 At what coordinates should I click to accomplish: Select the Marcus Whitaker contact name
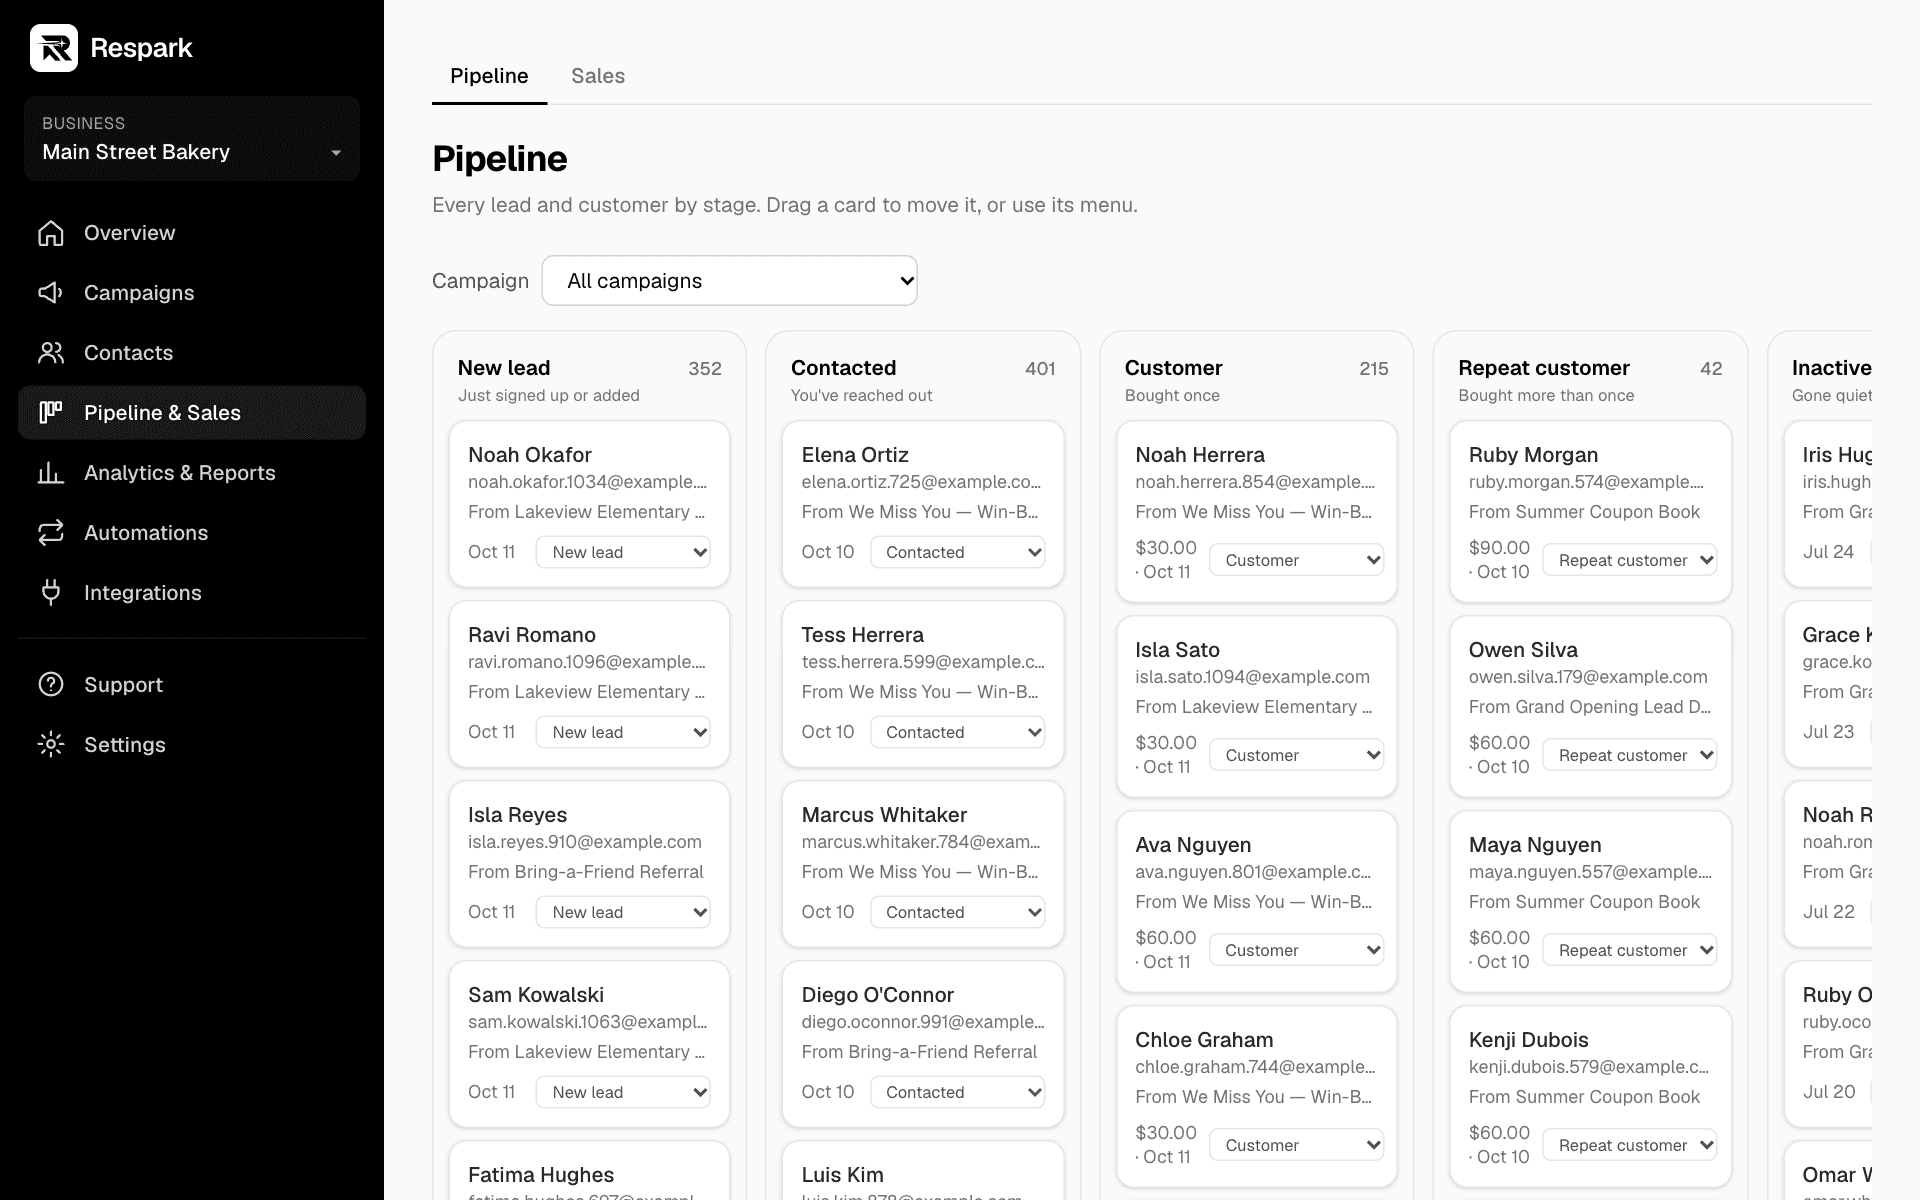[884, 815]
